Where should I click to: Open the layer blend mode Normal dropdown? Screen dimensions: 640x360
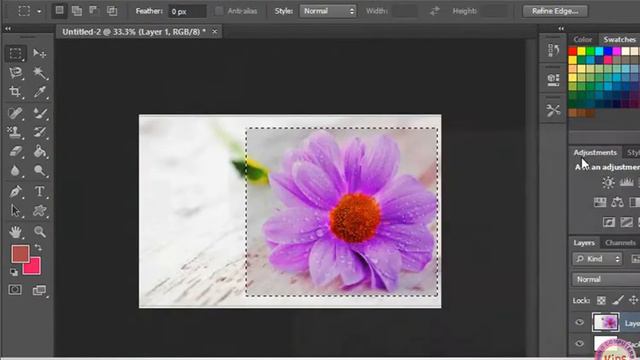pos(606,280)
